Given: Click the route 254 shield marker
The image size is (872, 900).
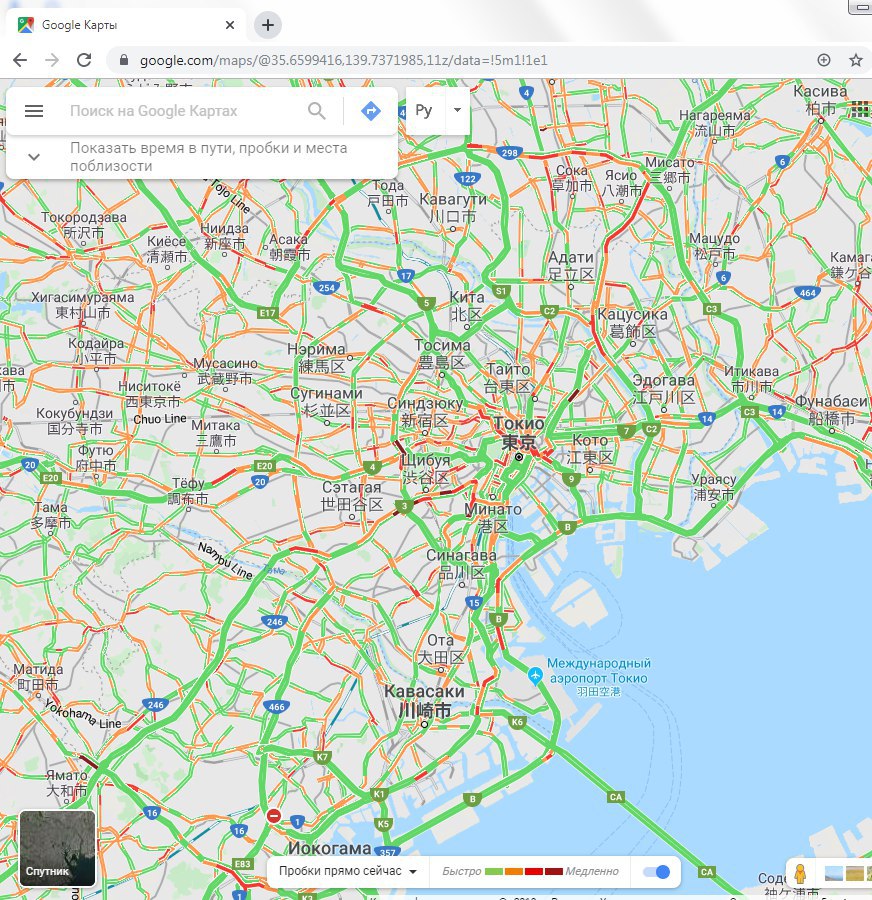Looking at the screenshot, I should 327,288.
